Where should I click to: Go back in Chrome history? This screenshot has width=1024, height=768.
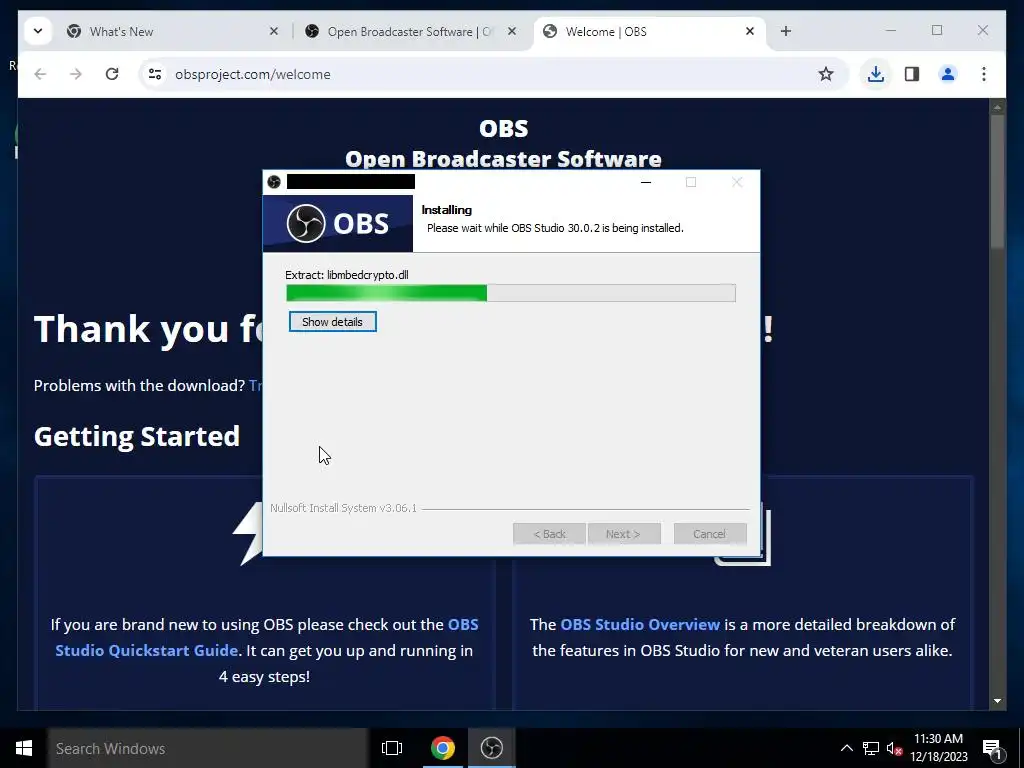tap(40, 74)
